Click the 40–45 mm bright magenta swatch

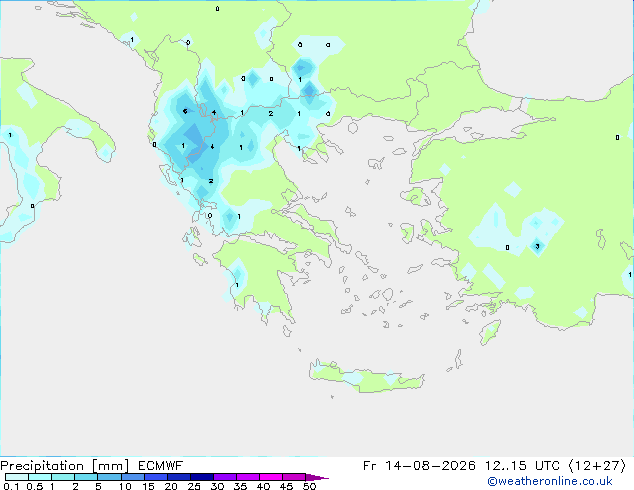271,477
